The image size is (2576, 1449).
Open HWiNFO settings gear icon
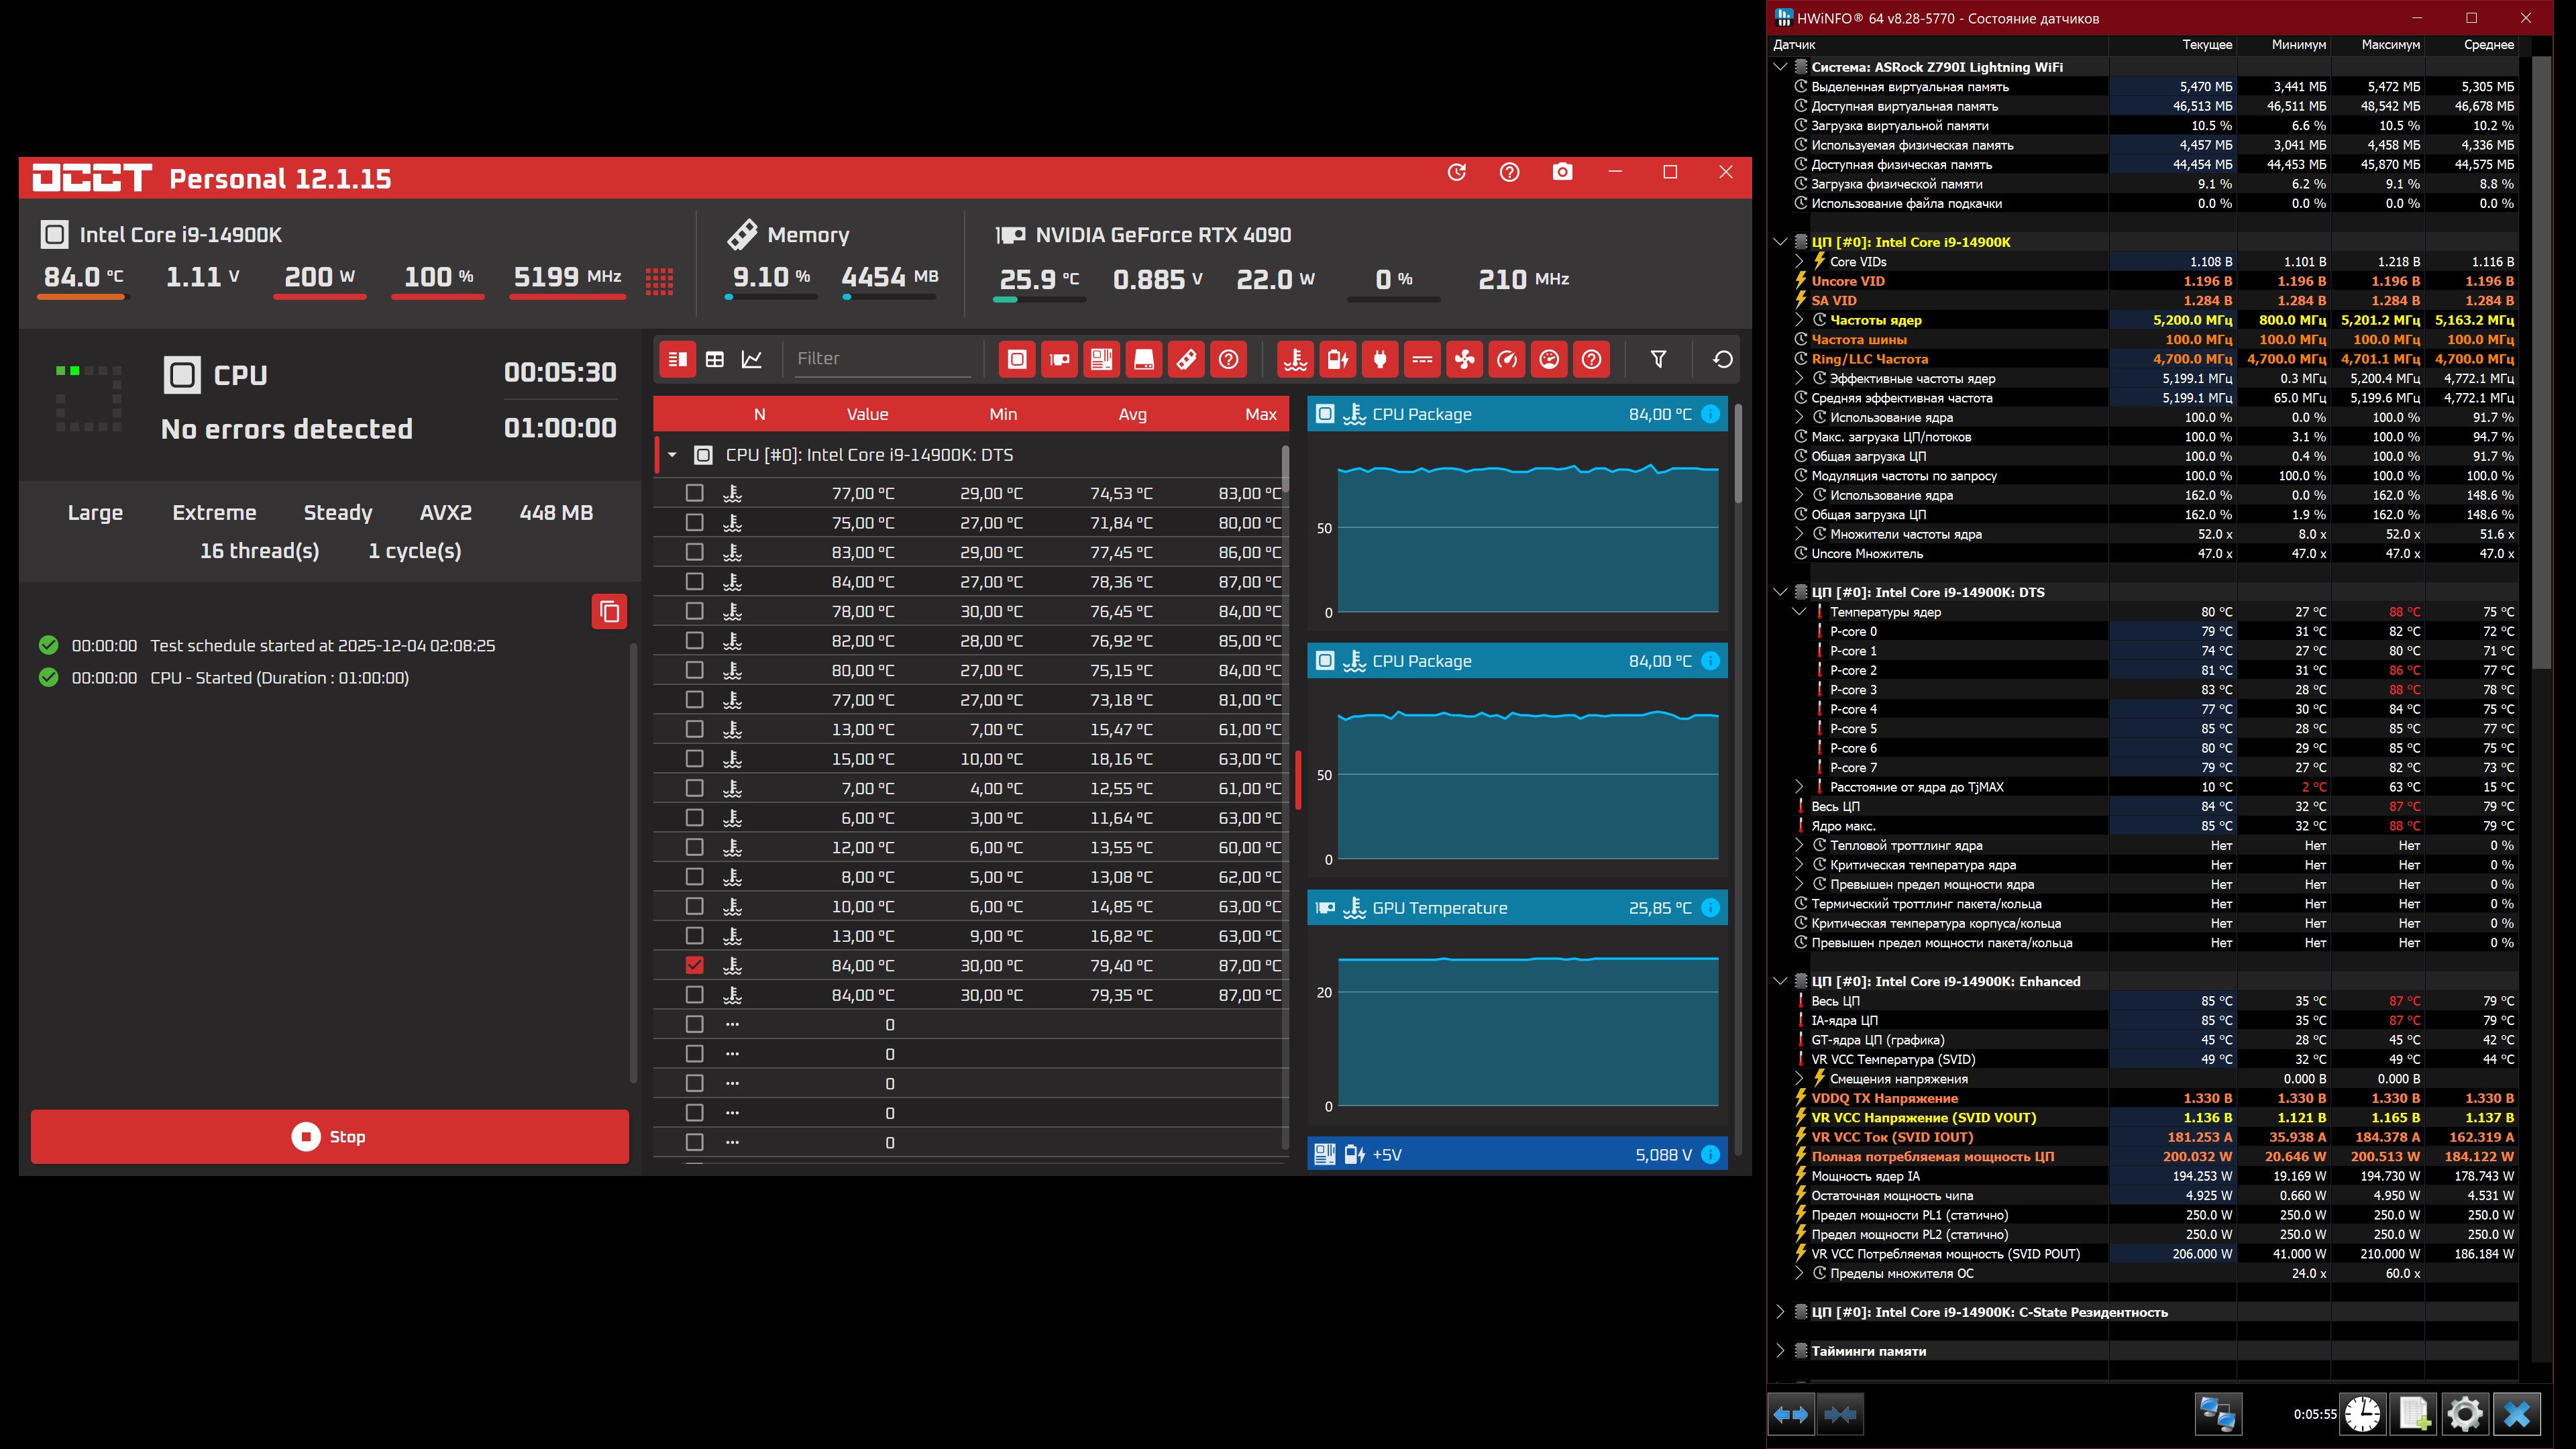click(x=2464, y=1414)
